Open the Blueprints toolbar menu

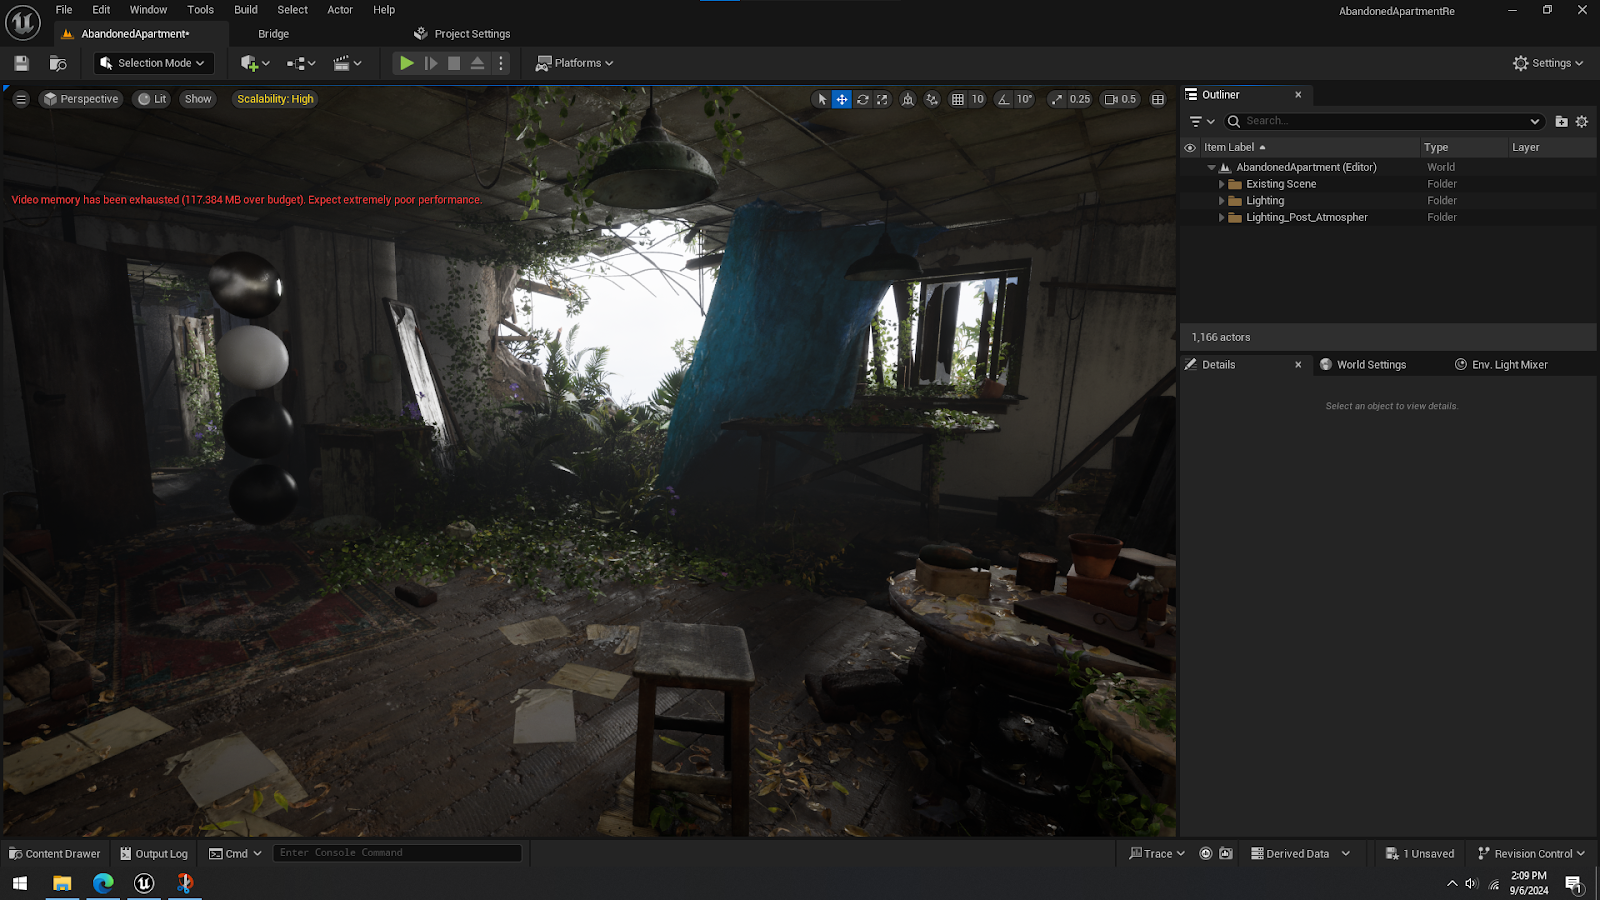[301, 63]
